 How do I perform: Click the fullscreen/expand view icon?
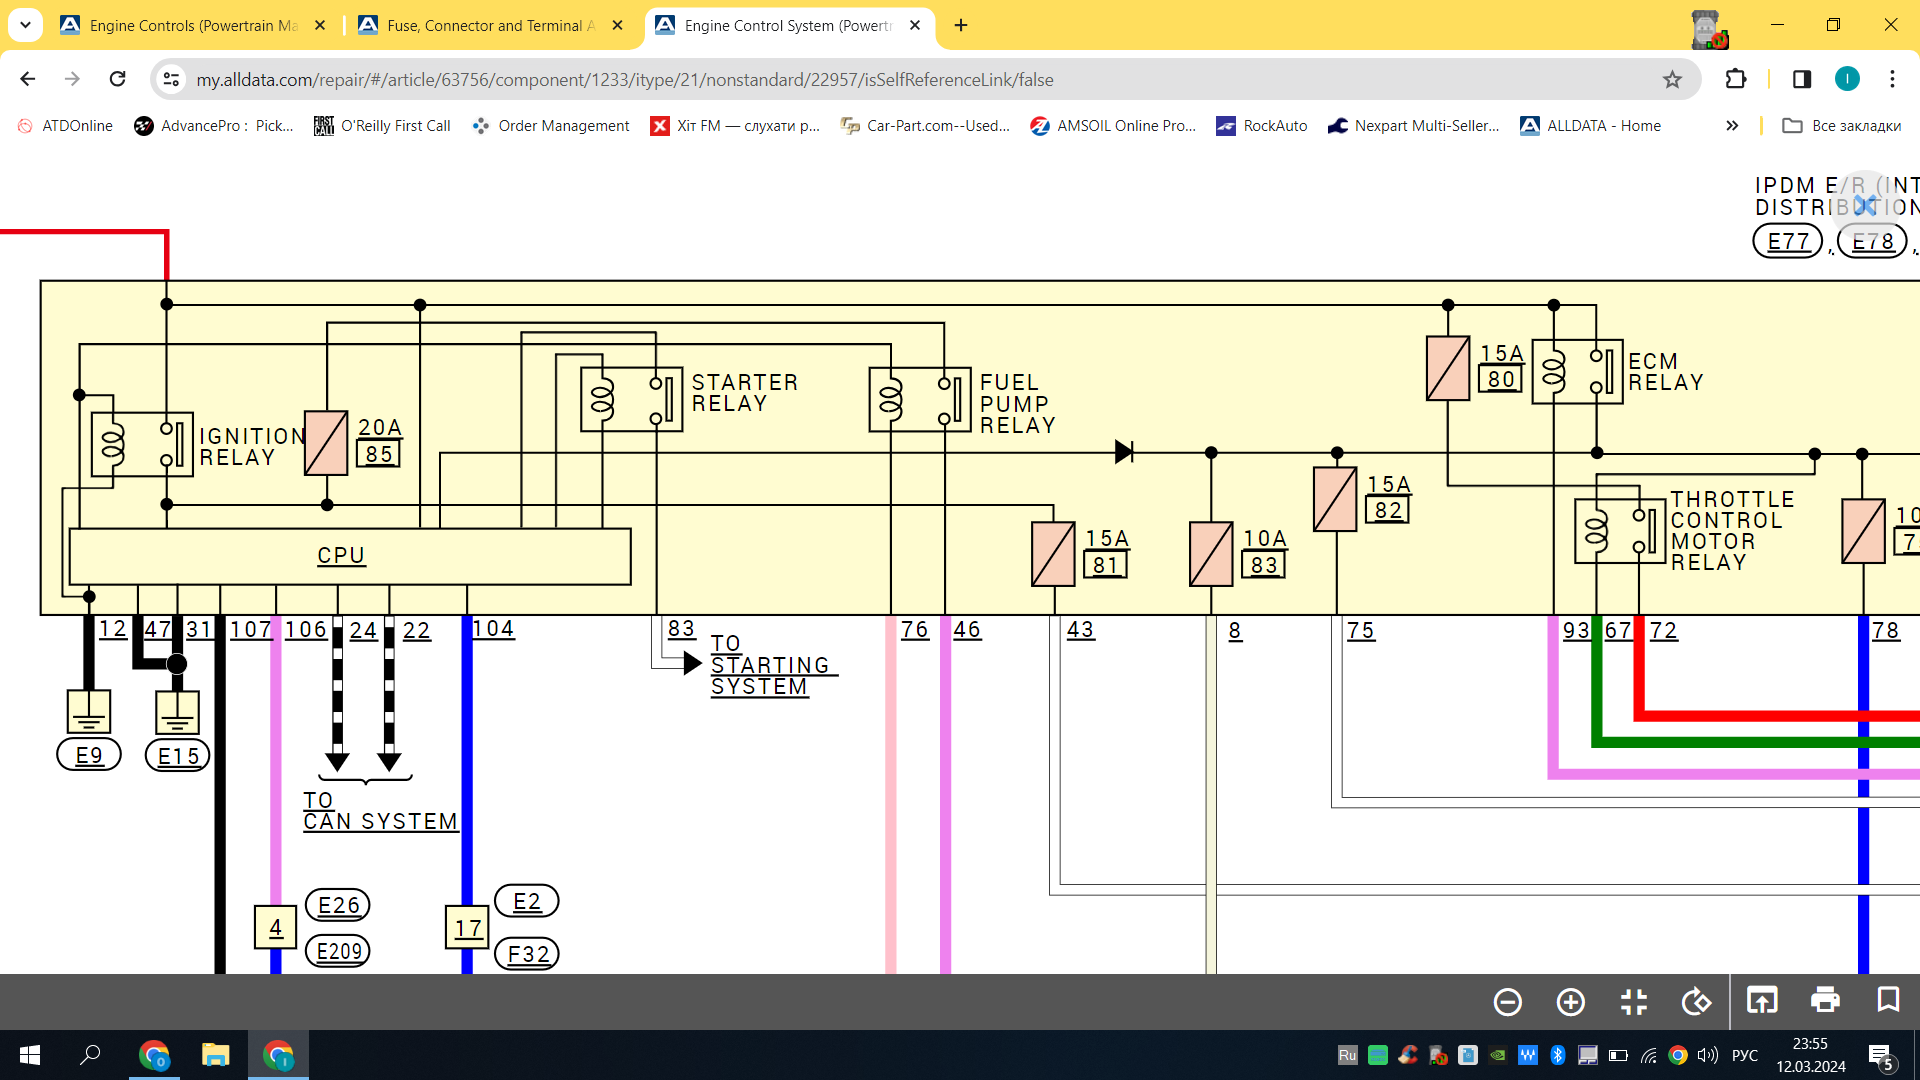tap(1635, 1000)
